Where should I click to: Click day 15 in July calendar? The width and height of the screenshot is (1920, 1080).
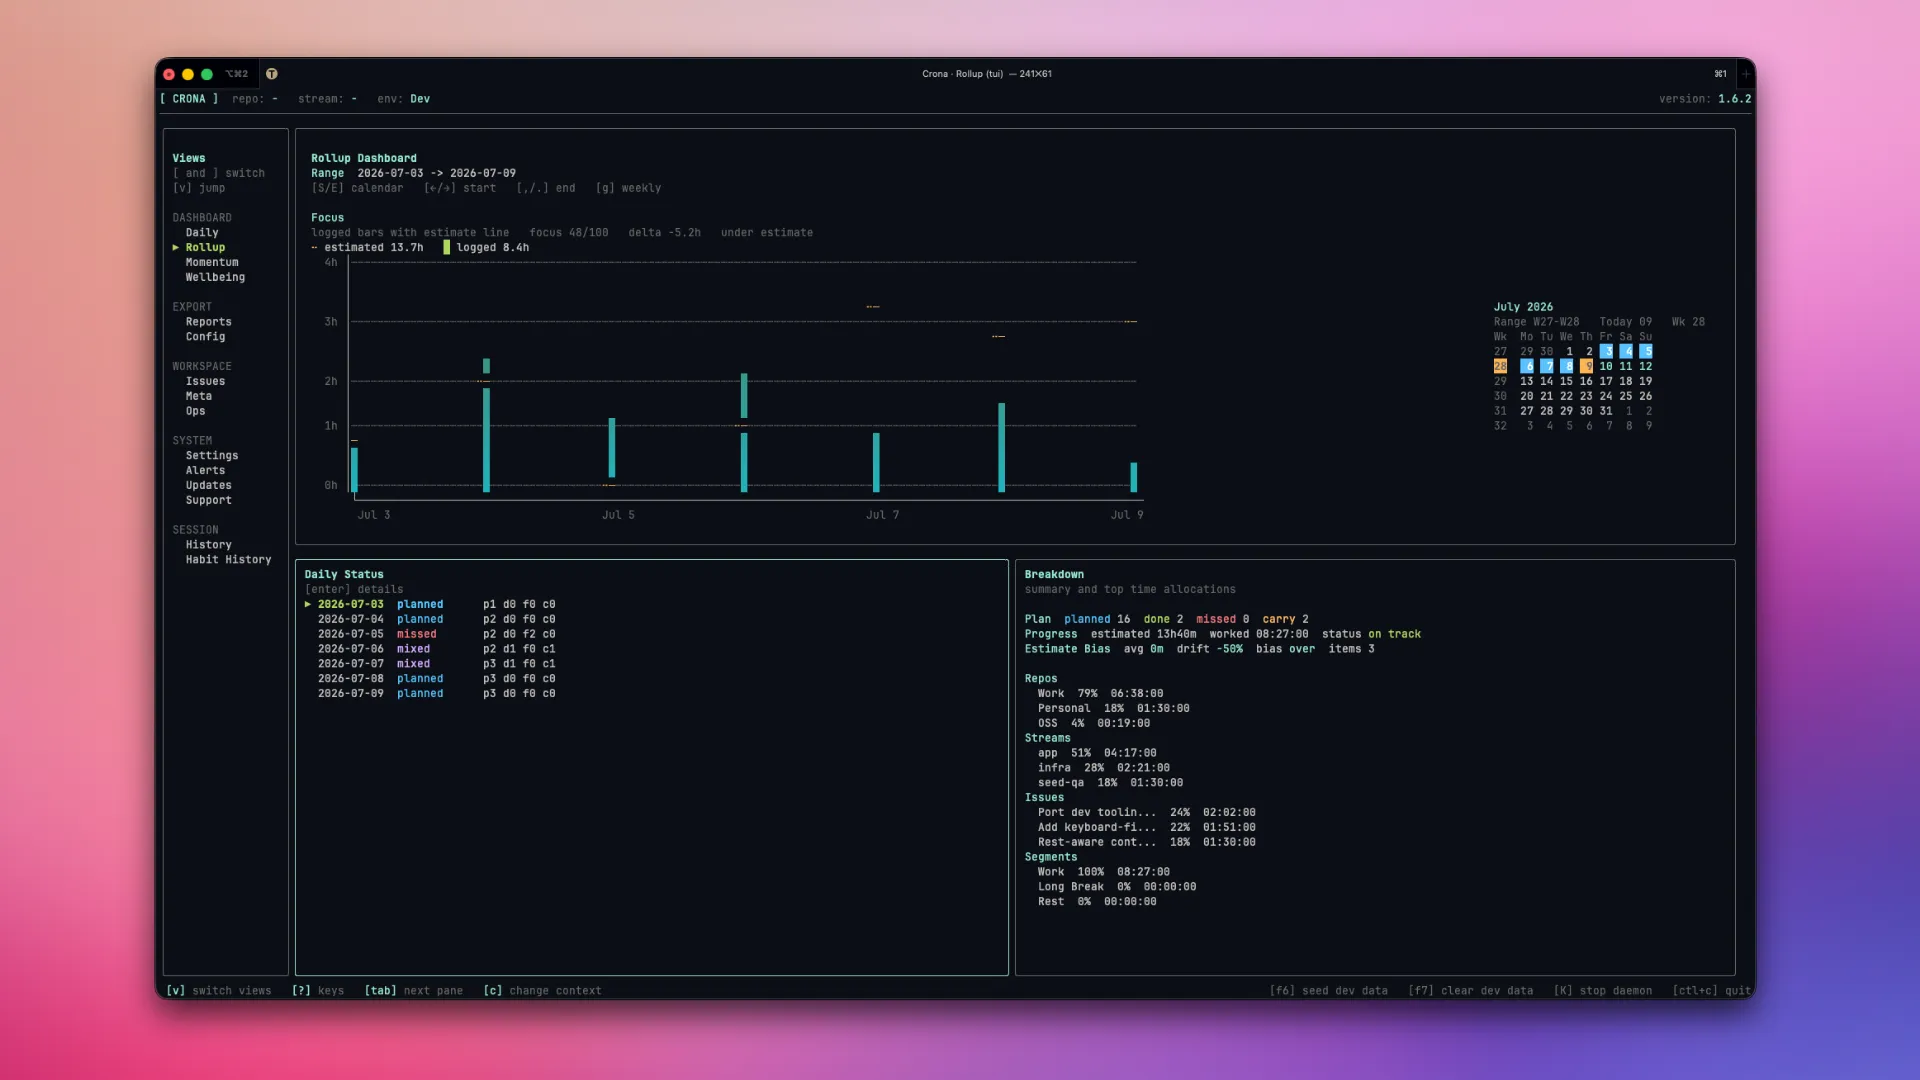click(1566, 382)
